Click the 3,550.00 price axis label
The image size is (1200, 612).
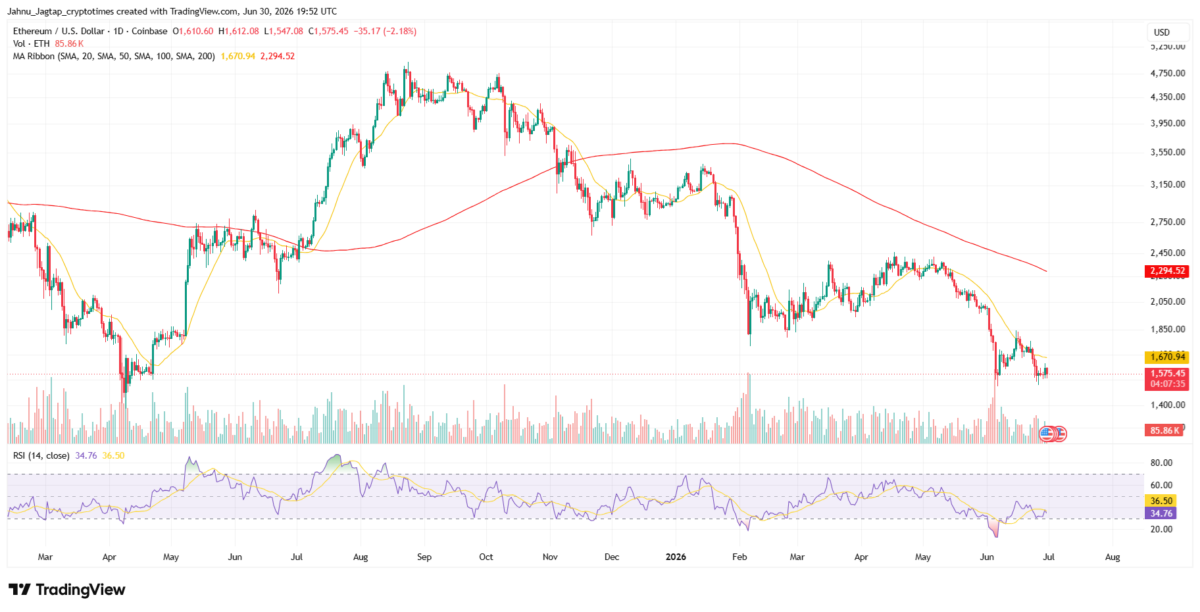click(1167, 152)
